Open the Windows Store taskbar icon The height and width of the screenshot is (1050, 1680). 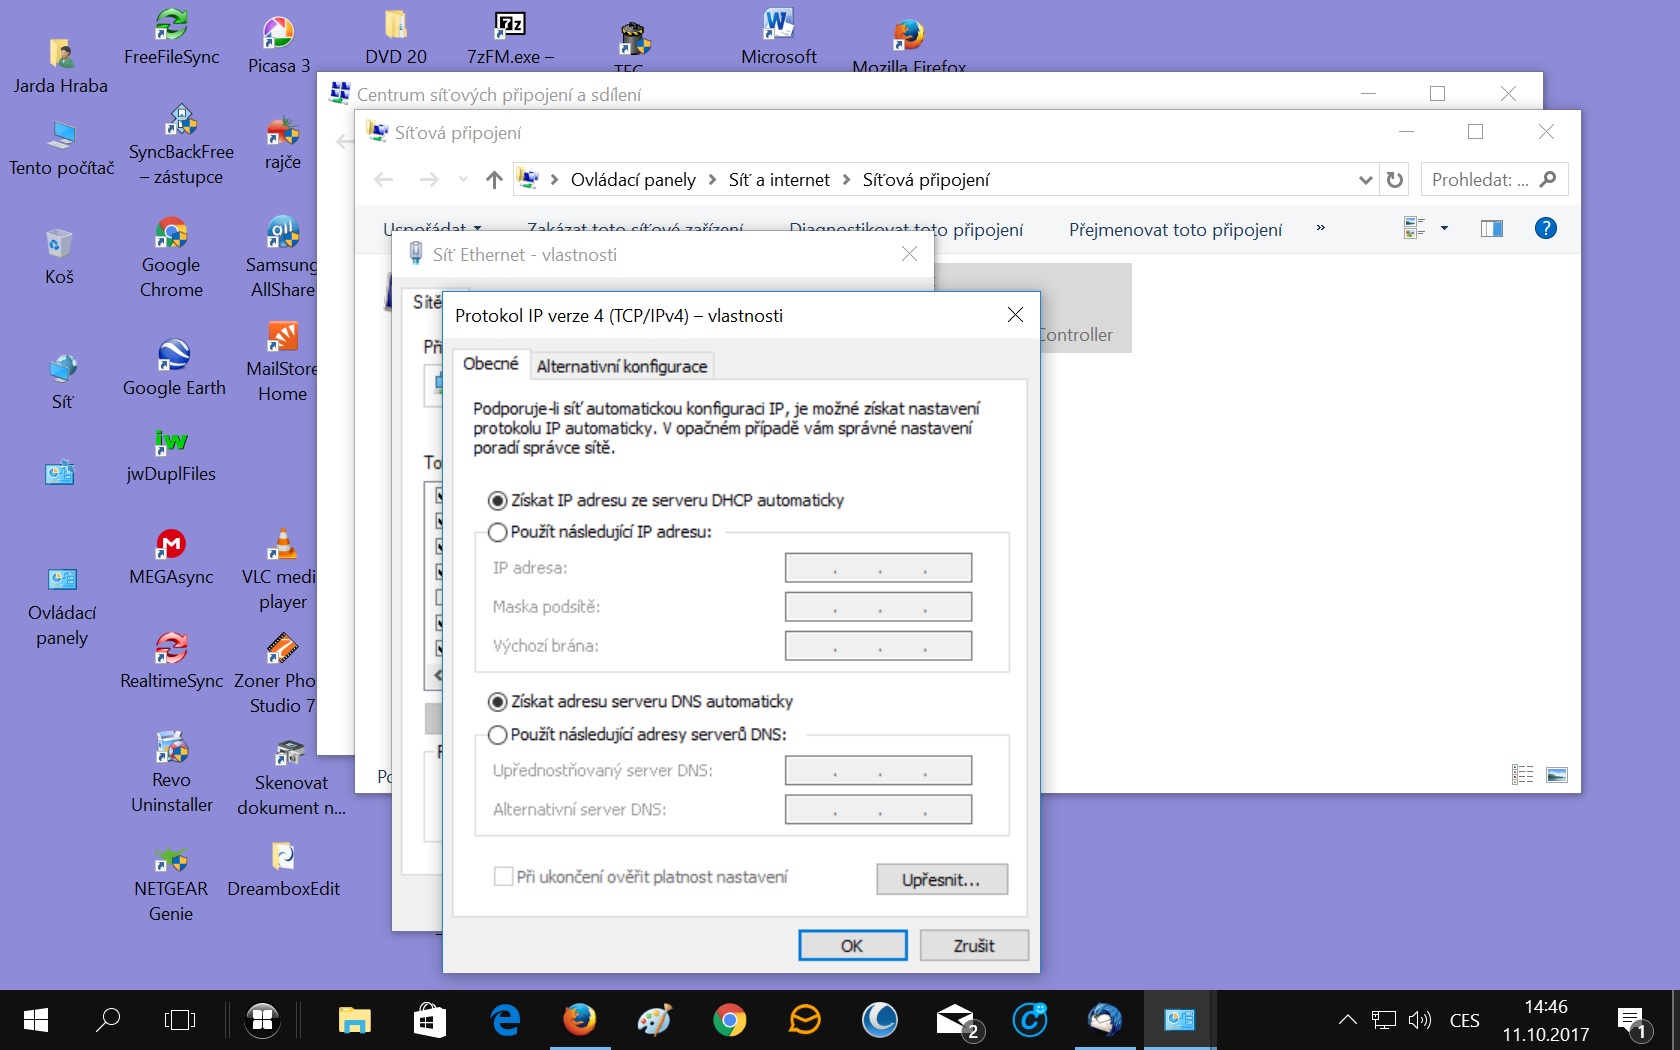pos(429,1020)
